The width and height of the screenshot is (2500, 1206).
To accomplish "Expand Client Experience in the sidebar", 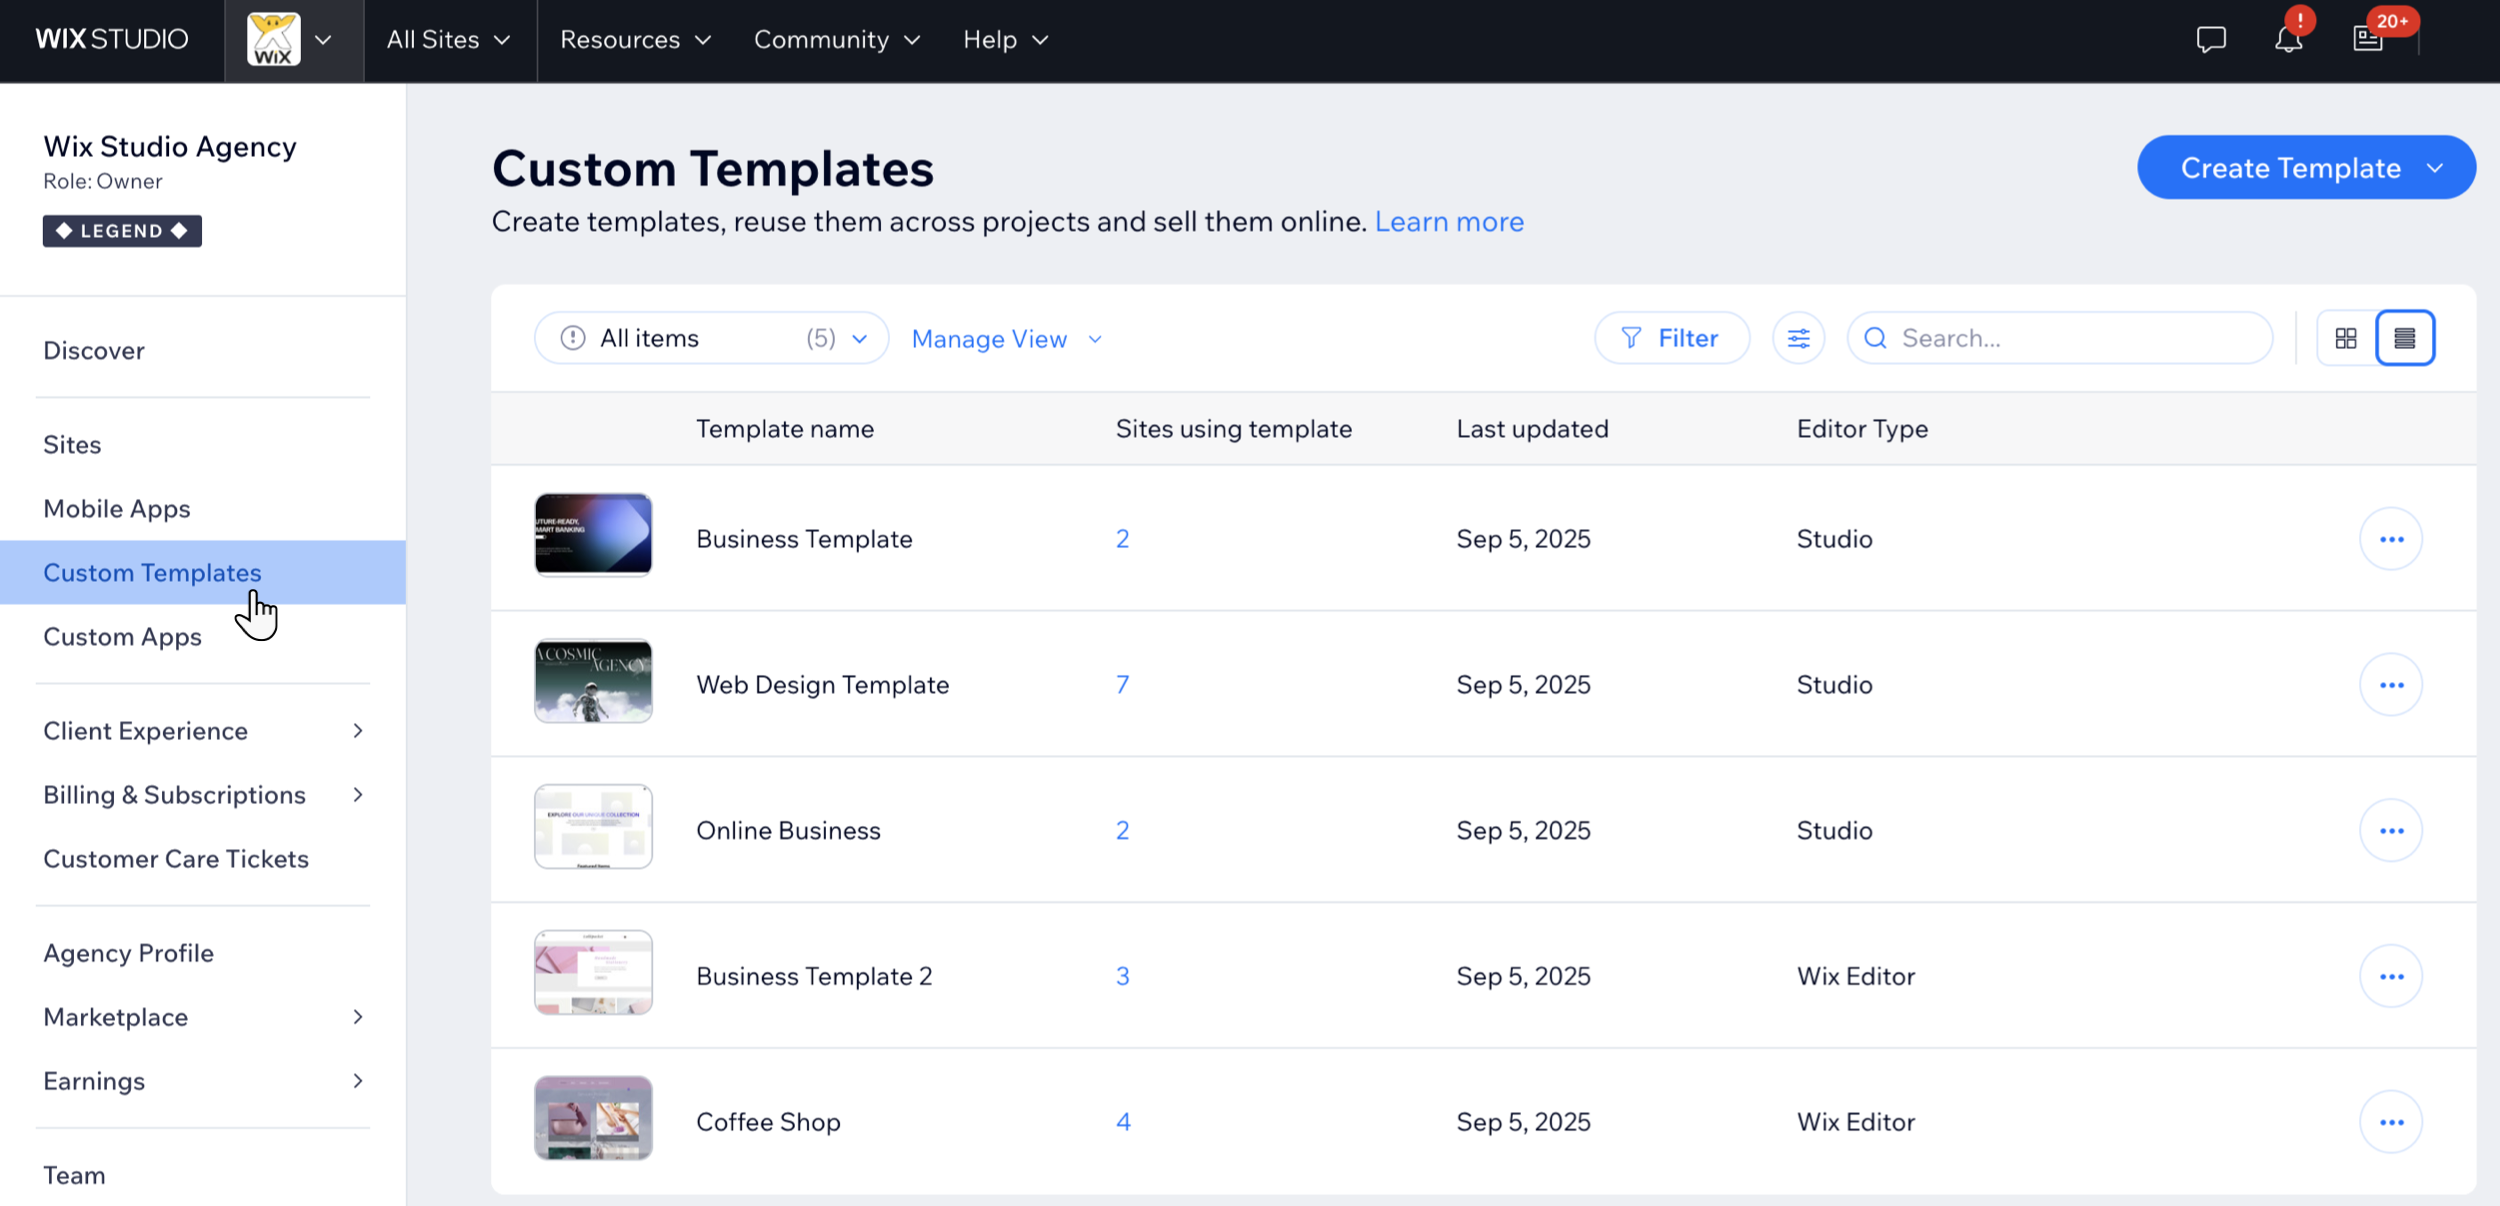I will (x=203, y=731).
